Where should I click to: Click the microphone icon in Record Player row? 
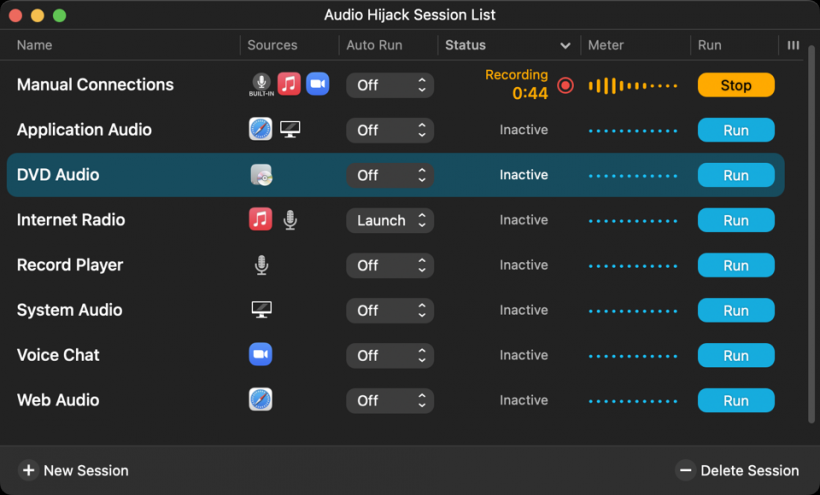(261, 265)
